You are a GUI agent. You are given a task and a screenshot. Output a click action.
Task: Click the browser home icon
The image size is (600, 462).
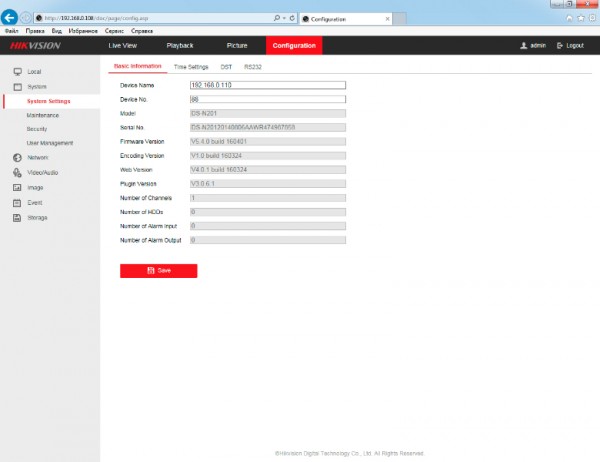coord(569,18)
